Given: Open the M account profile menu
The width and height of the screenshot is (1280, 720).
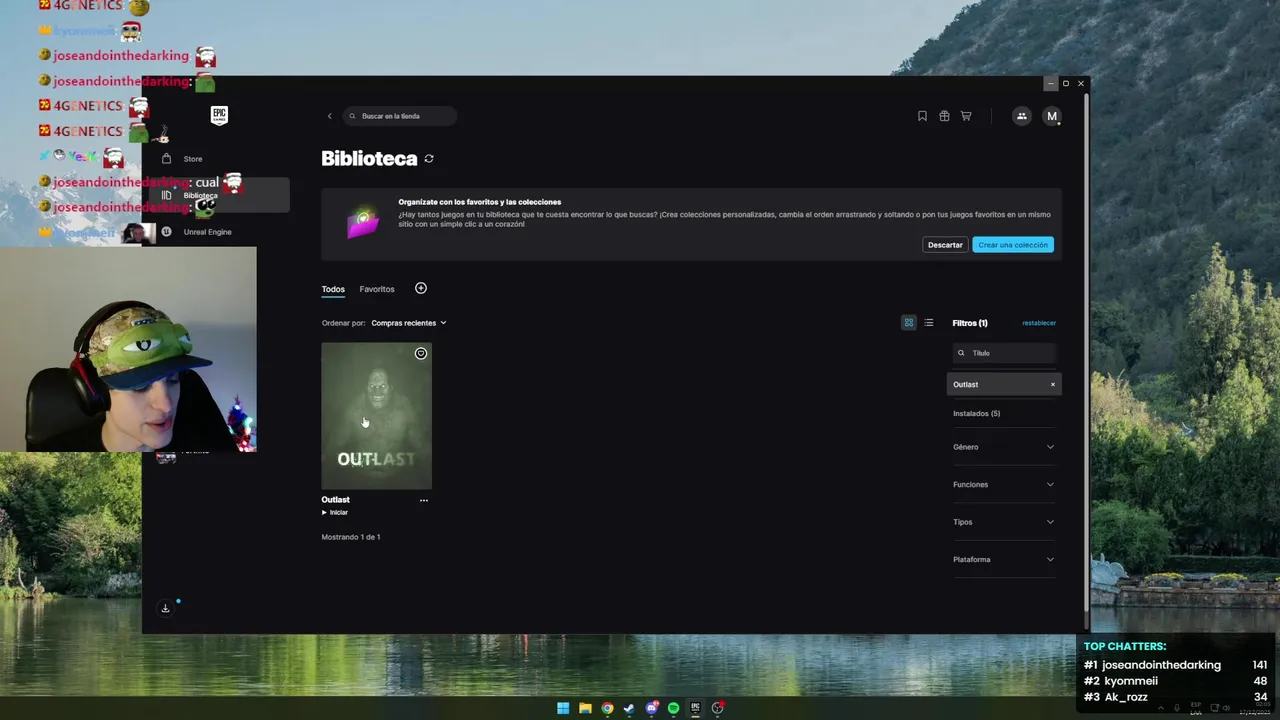Looking at the screenshot, I should pyautogui.click(x=1051, y=116).
